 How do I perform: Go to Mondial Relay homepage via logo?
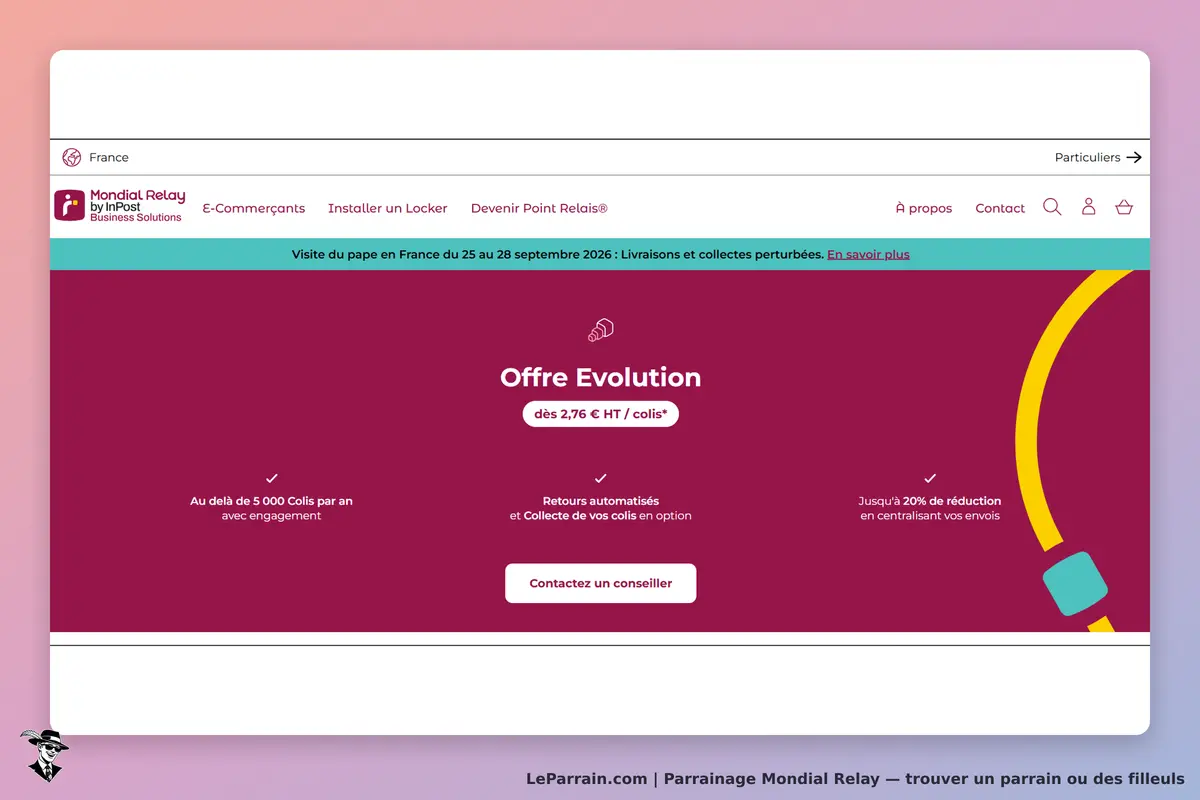pyautogui.click(x=119, y=206)
